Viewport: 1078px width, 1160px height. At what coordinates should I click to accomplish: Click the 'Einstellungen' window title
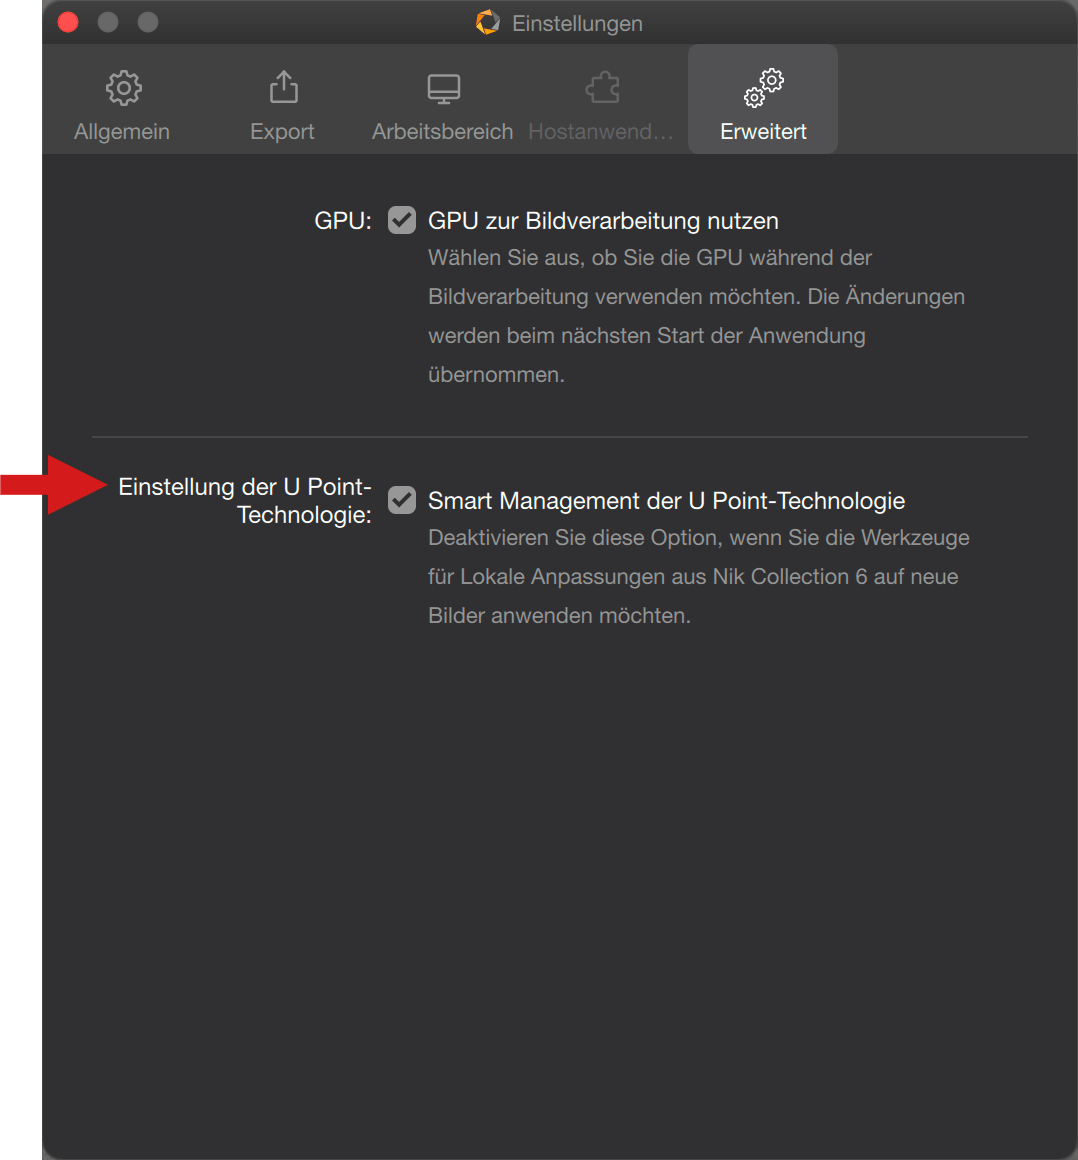[577, 24]
